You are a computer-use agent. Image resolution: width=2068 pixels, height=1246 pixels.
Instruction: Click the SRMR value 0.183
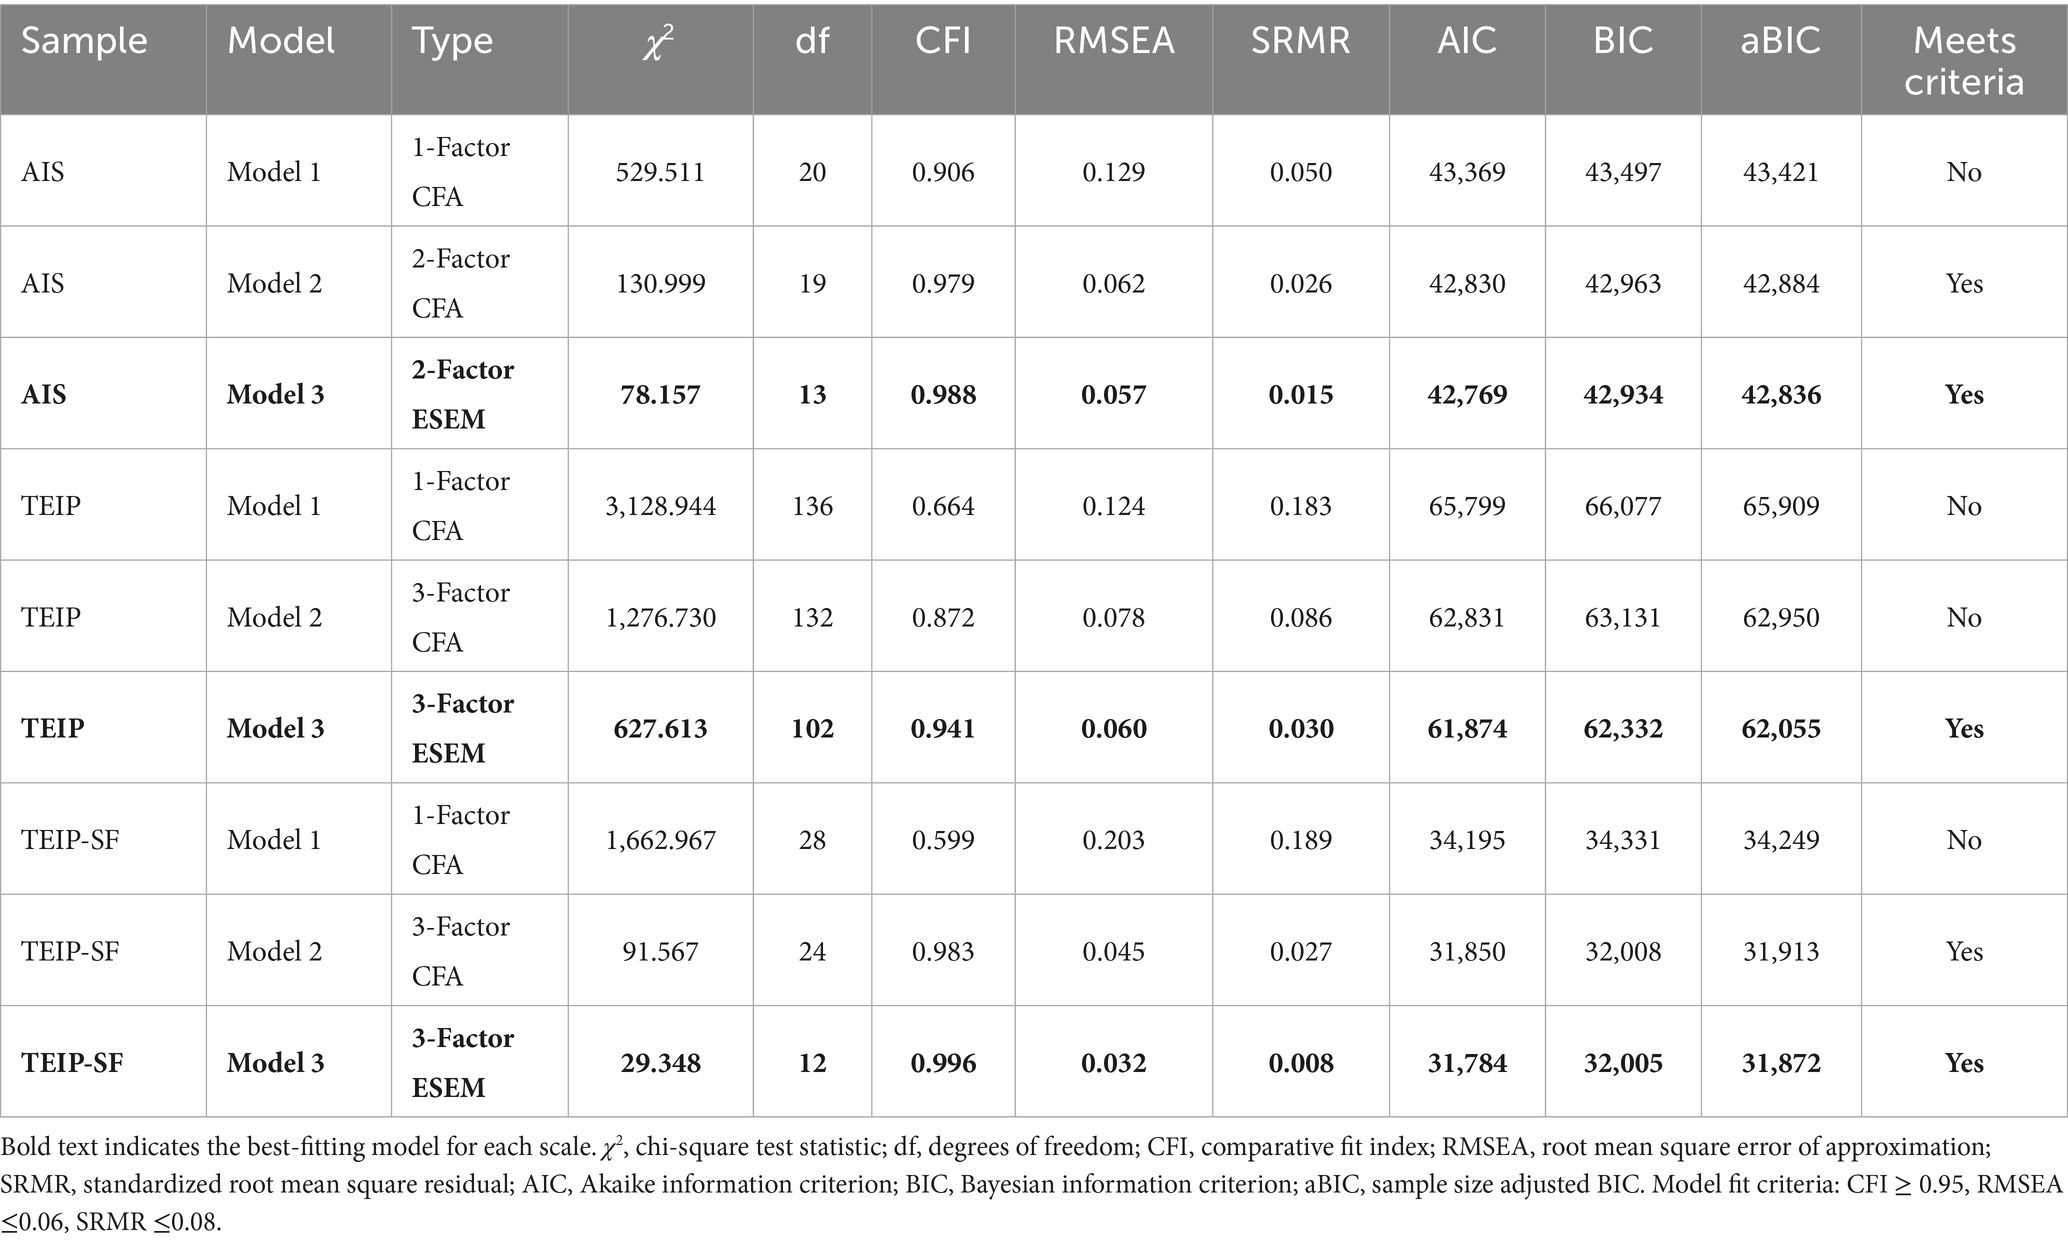(1301, 506)
